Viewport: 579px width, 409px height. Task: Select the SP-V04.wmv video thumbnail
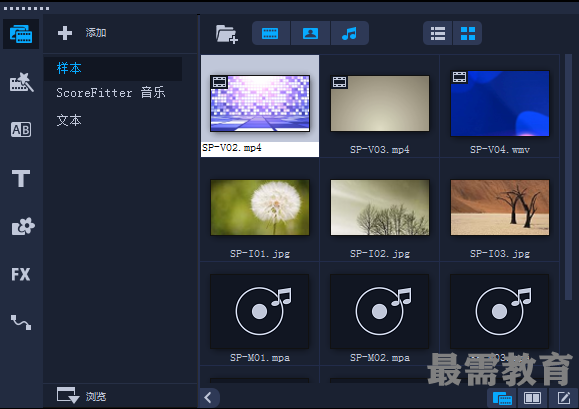[x=500, y=103]
